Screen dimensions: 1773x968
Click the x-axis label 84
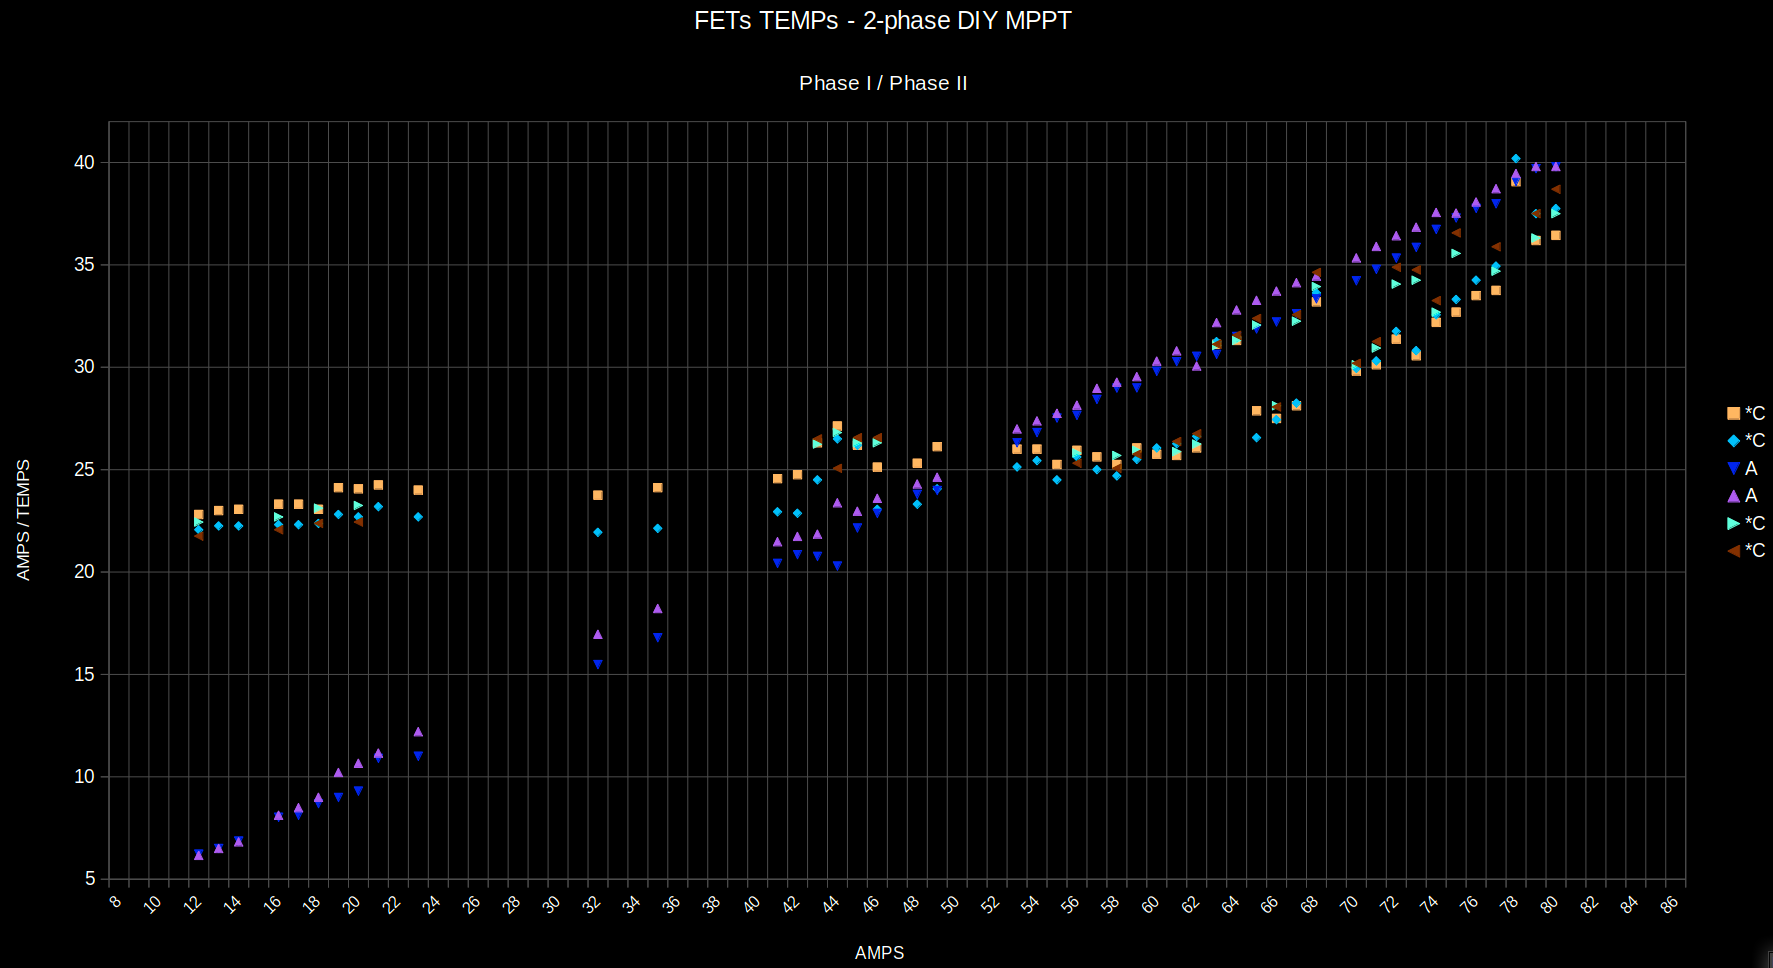tap(1630, 905)
